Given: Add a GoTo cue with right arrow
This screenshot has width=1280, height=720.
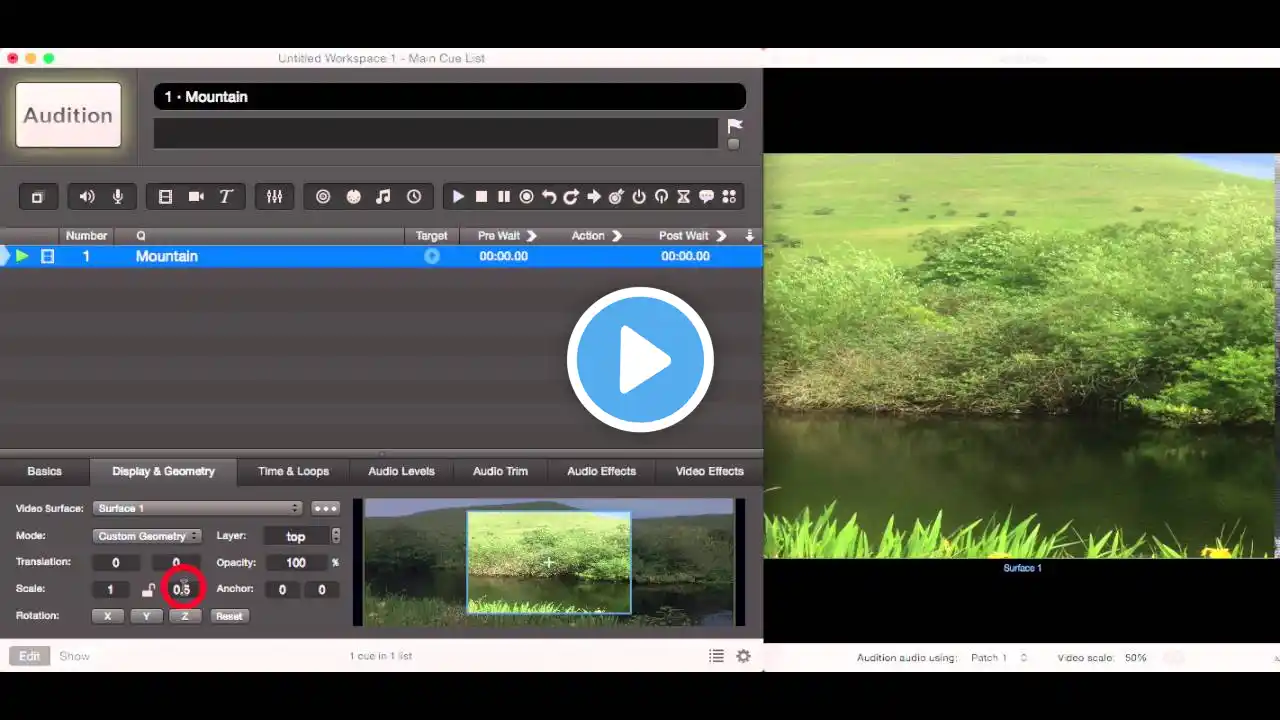Looking at the screenshot, I should click(594, 197).
